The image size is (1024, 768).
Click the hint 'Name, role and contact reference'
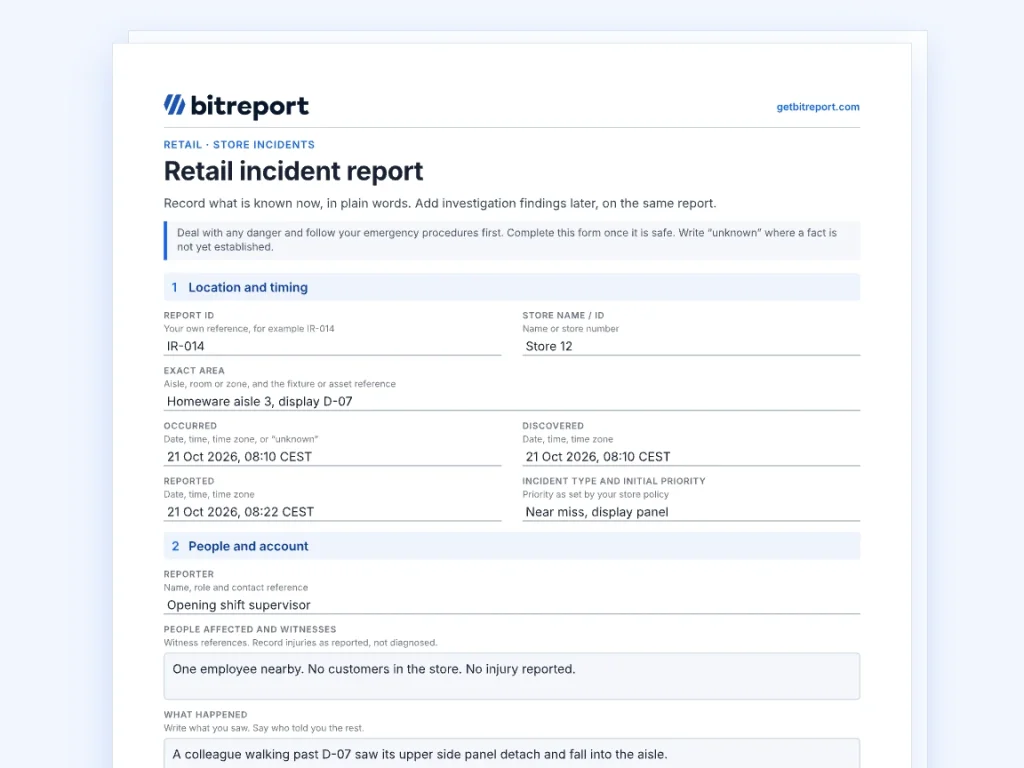click(236, 588)
